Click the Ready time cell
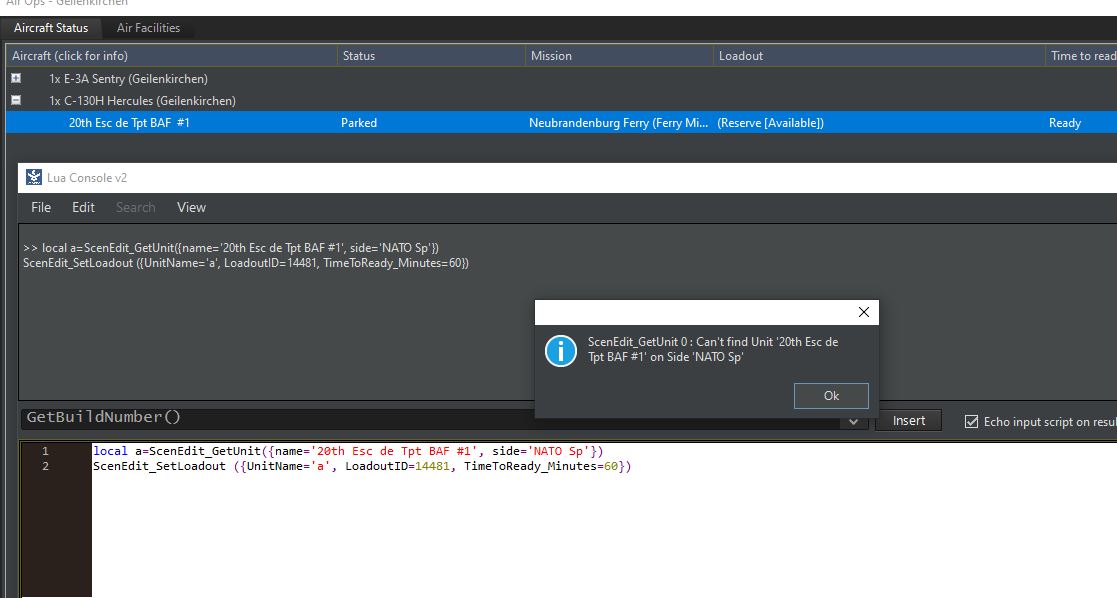The height and width of the screenshot is (598, 1117). (x=1065, y=123)
